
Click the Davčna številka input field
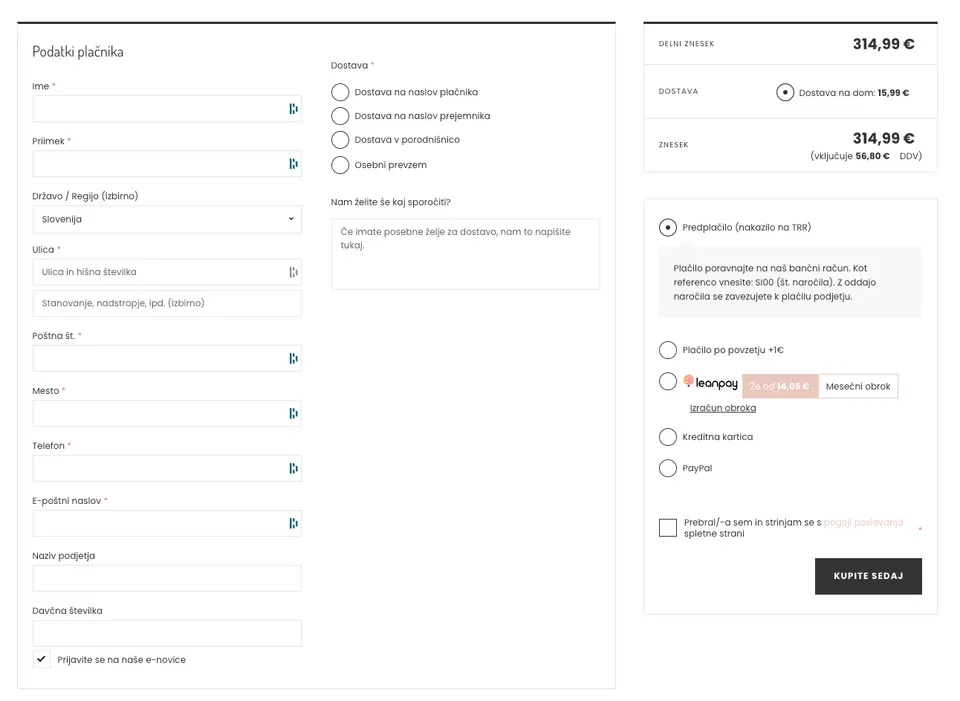pyautogui.click(x=167, y=634)
